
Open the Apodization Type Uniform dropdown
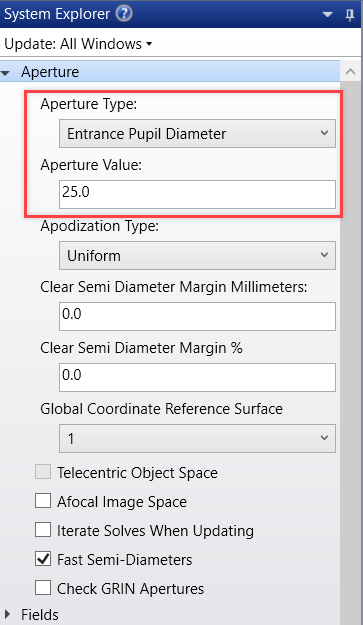(197, 256)
